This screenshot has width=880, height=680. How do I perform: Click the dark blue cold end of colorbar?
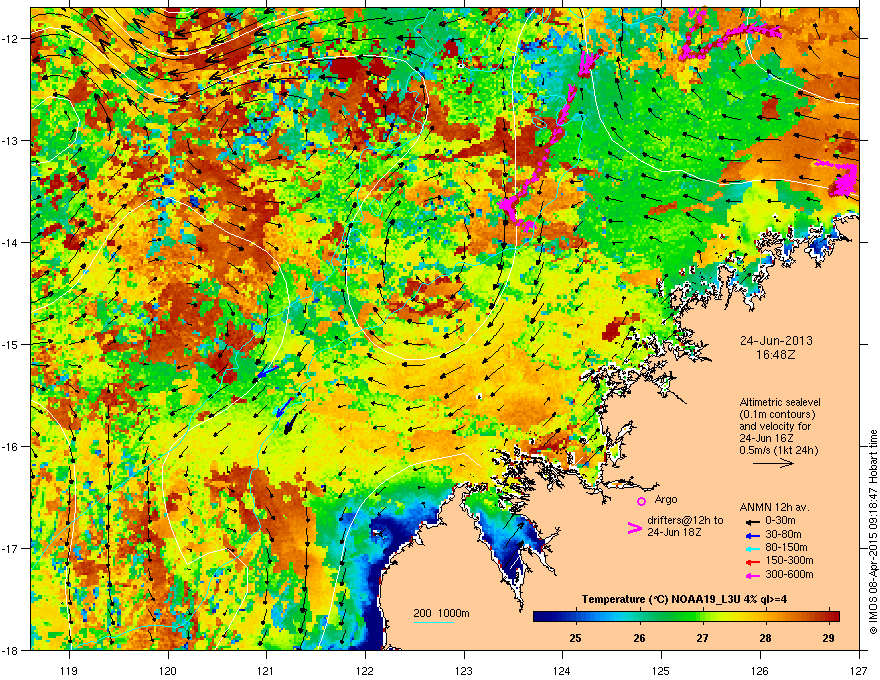click(x=544, y=617)
